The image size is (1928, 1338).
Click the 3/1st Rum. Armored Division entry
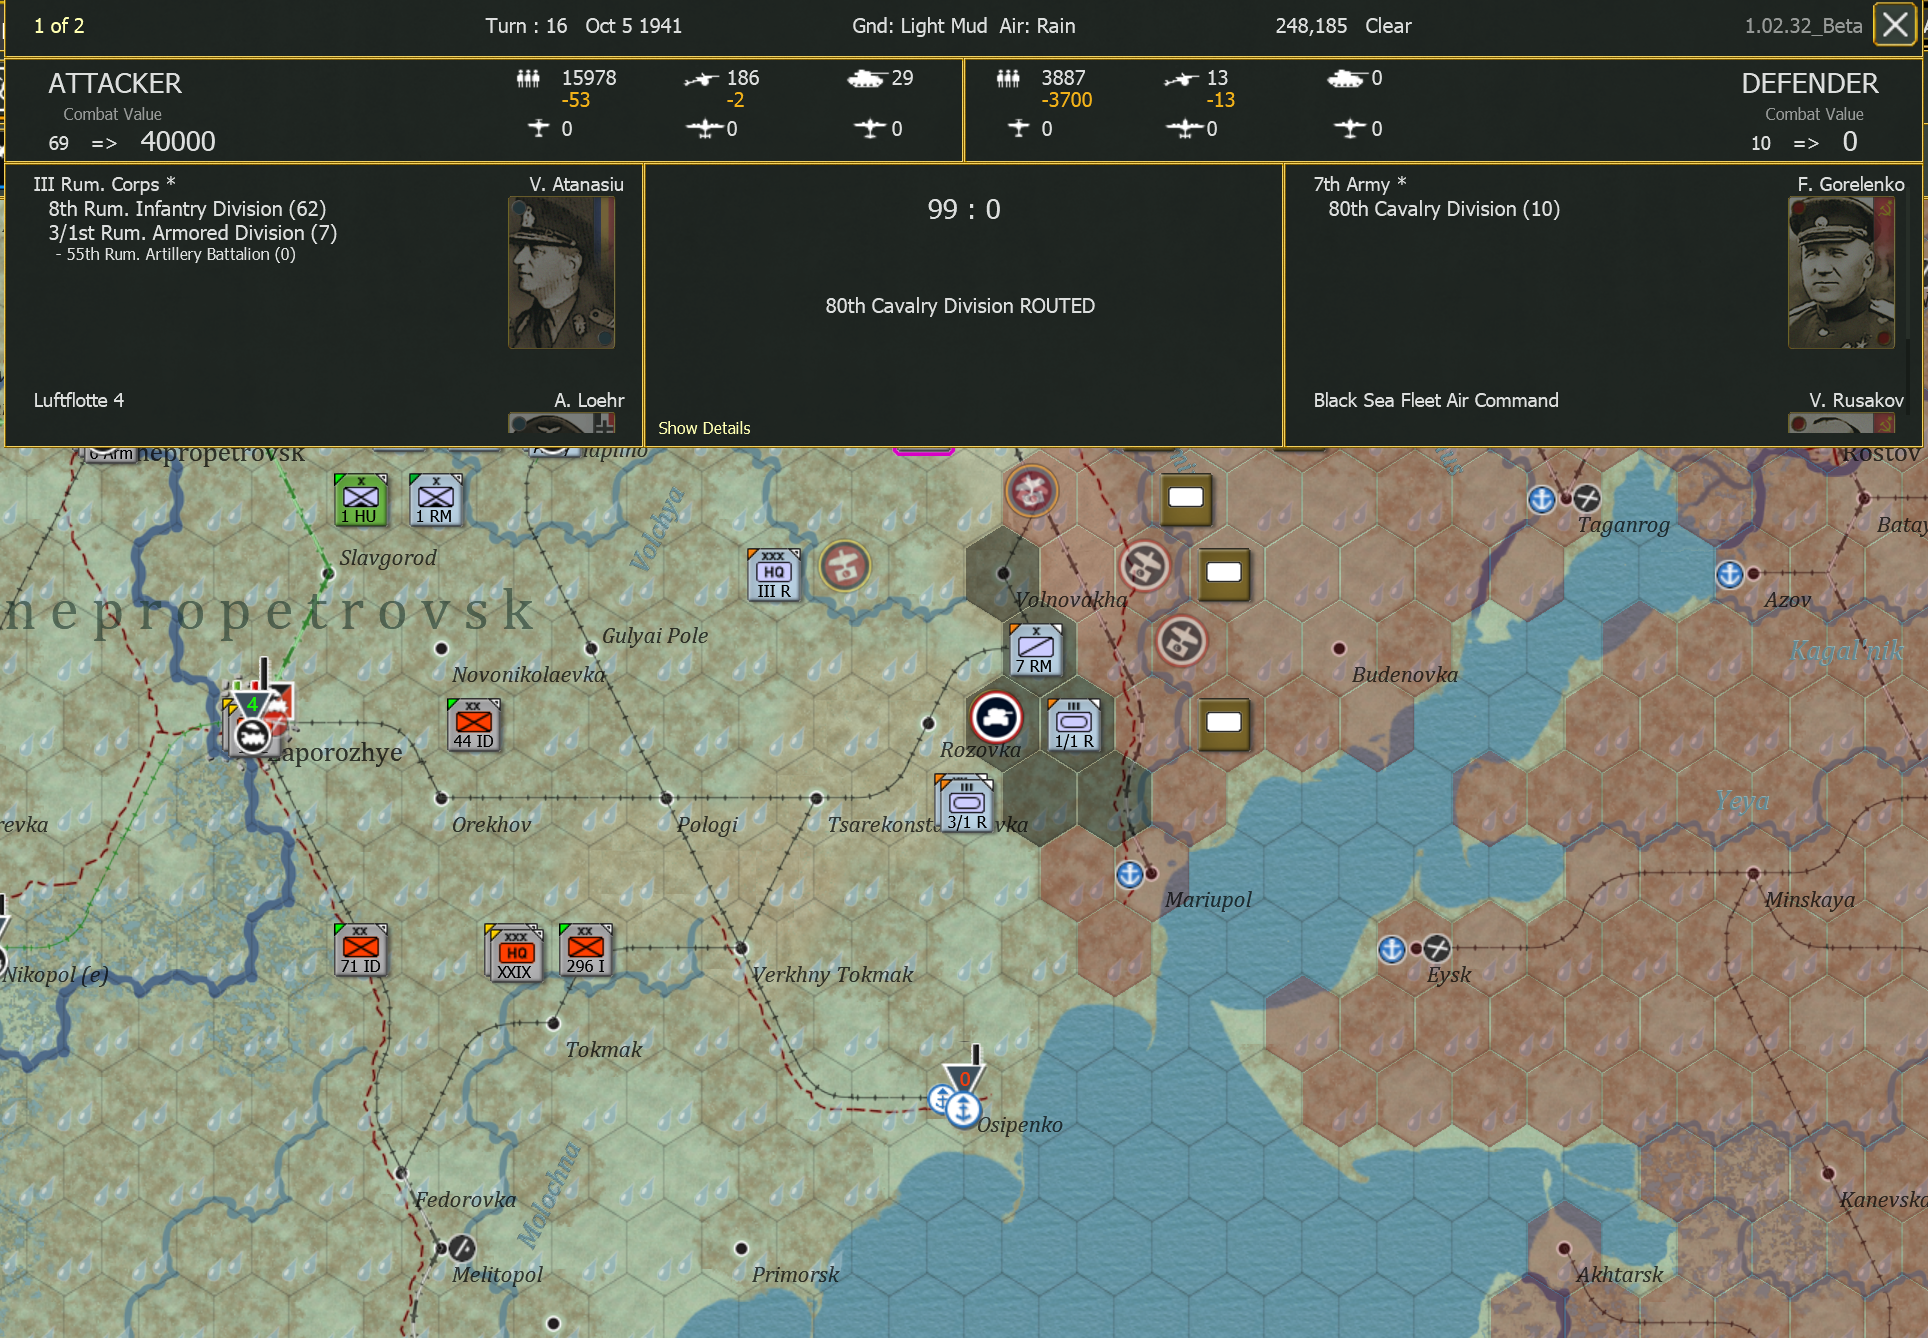pos(193,233)
